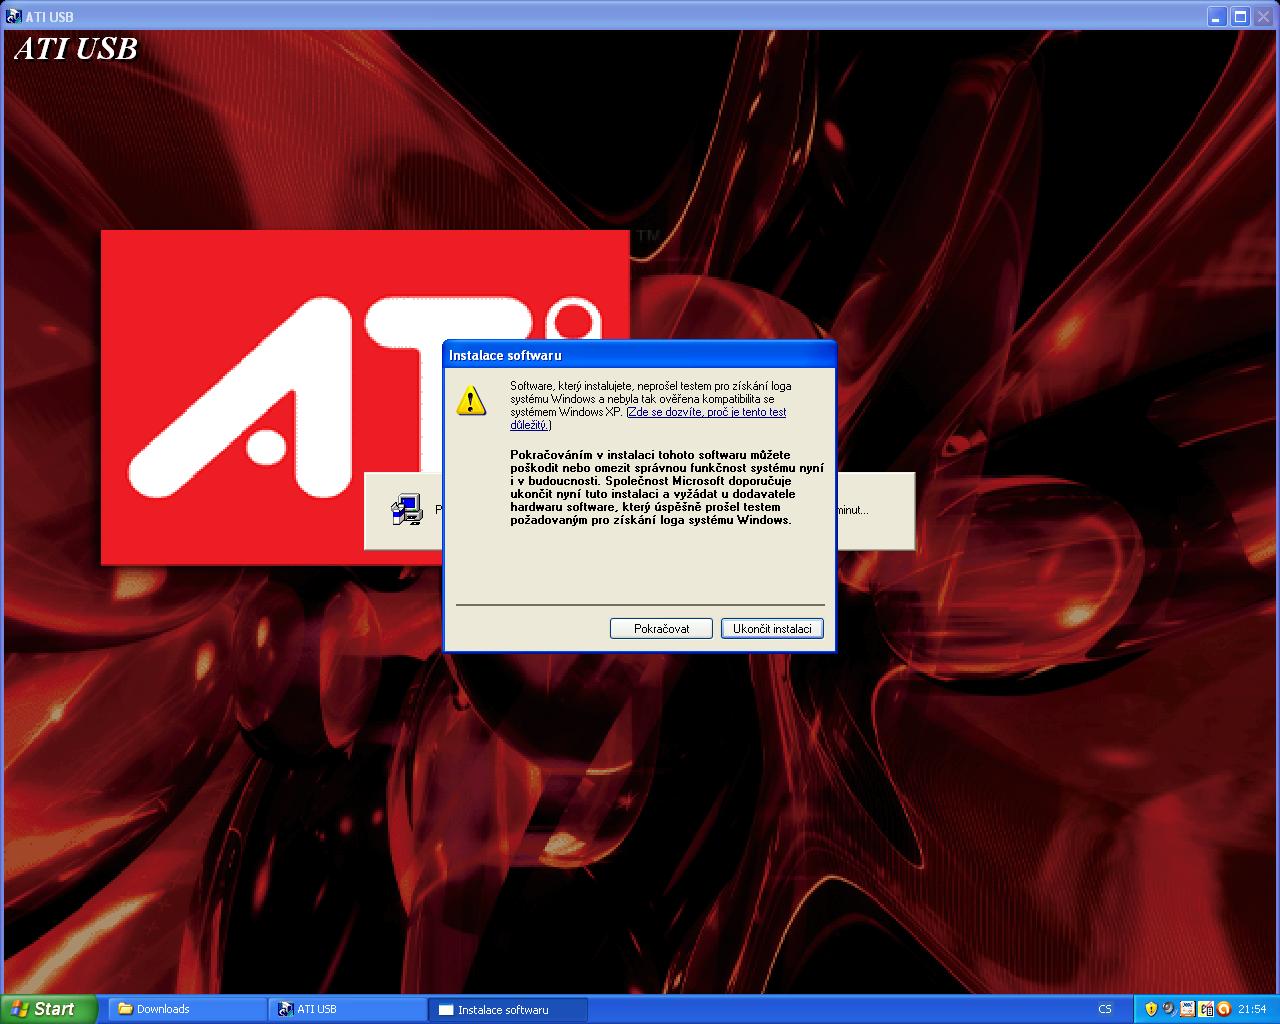Click the Instalace softwaru dialog title bar
1280x1024 pixels.
(639, 355)
